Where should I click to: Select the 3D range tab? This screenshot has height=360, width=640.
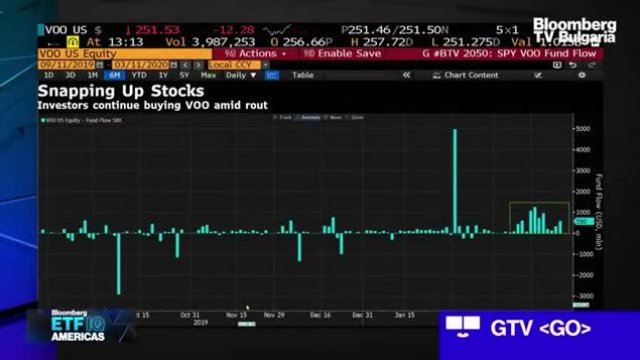(70, 75)
